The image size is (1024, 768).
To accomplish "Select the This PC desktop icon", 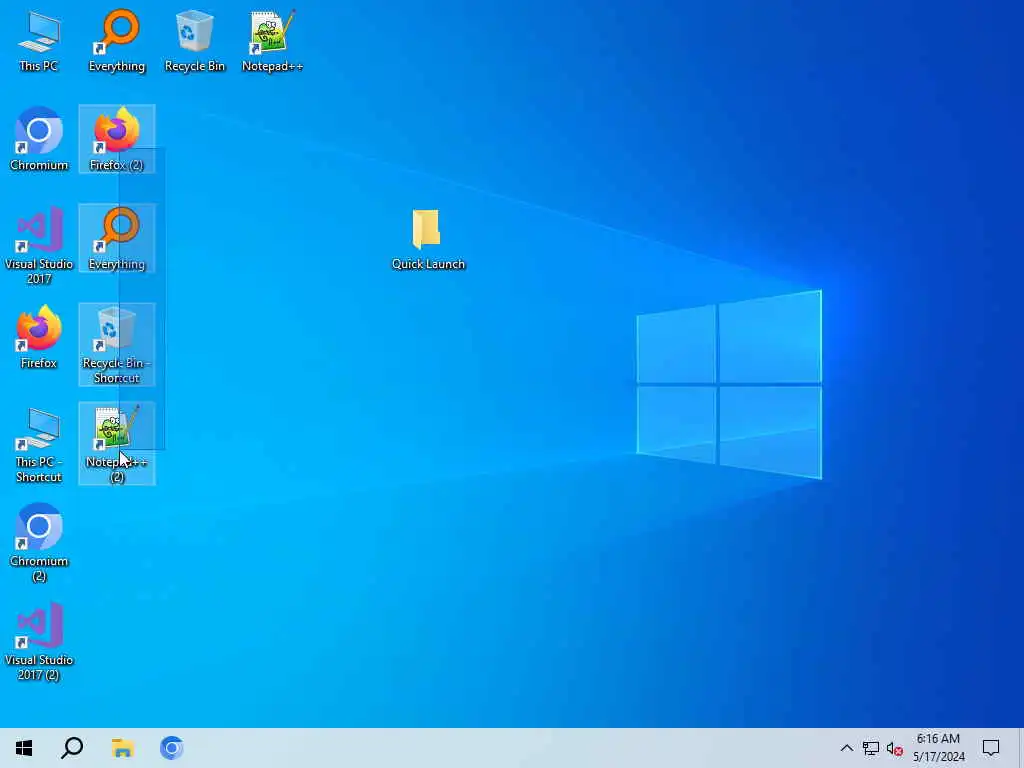I will (39, 40).
